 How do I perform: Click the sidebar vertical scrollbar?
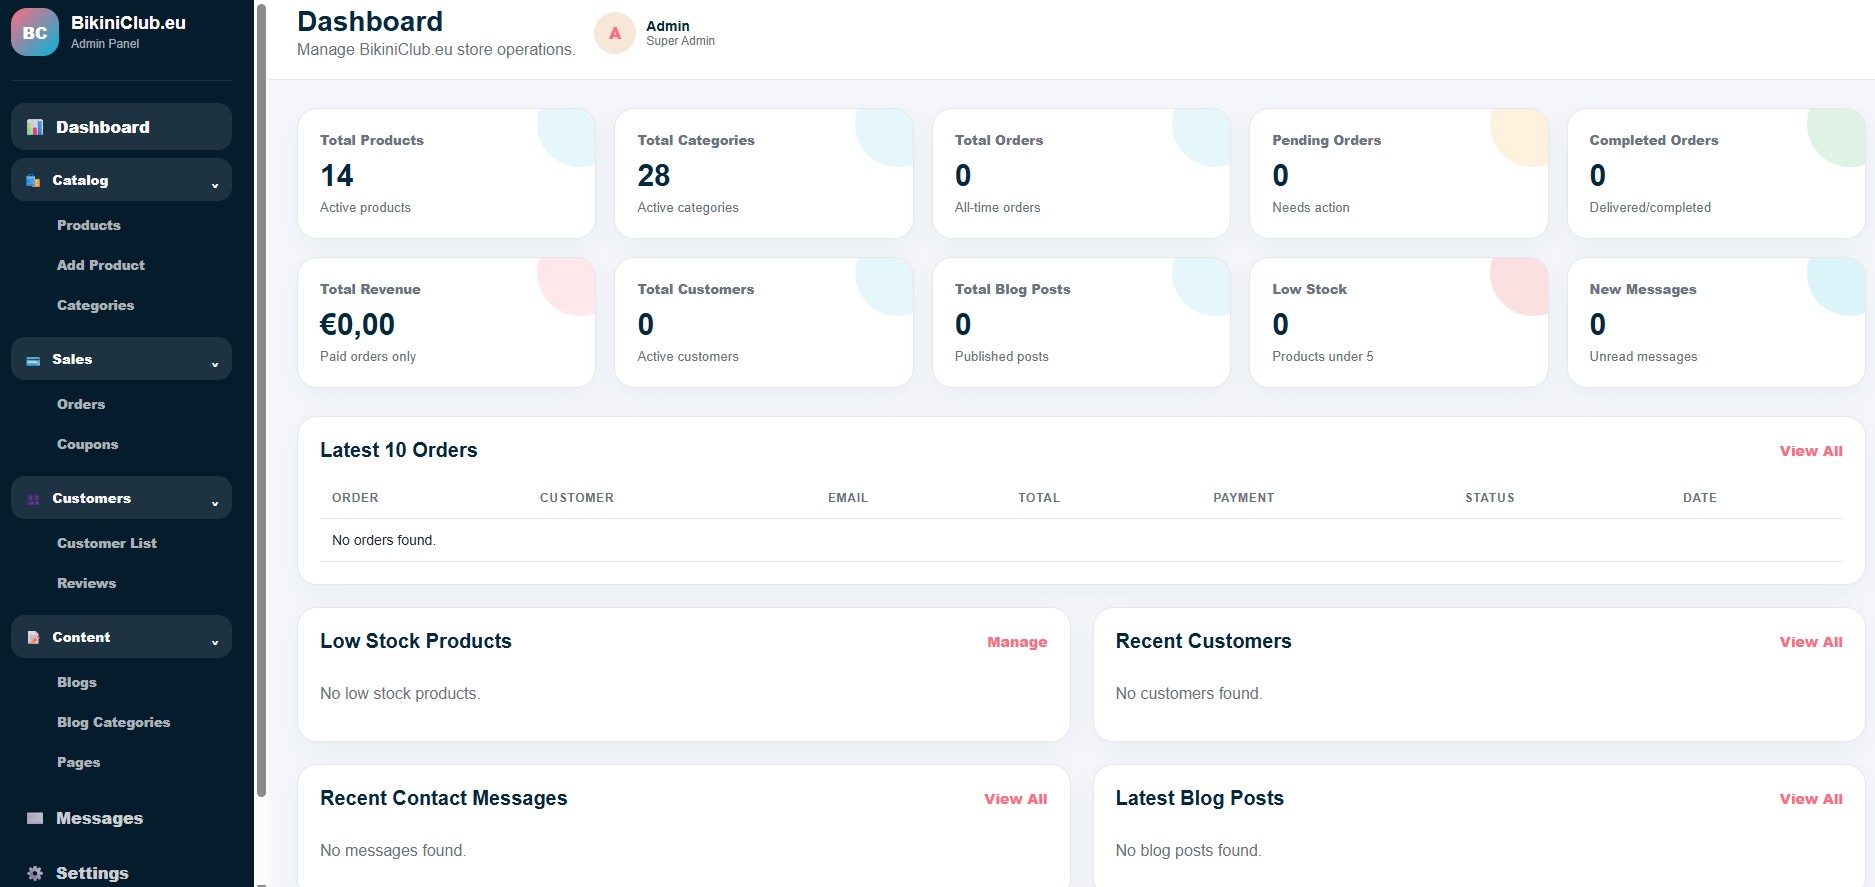pos(262,400)
